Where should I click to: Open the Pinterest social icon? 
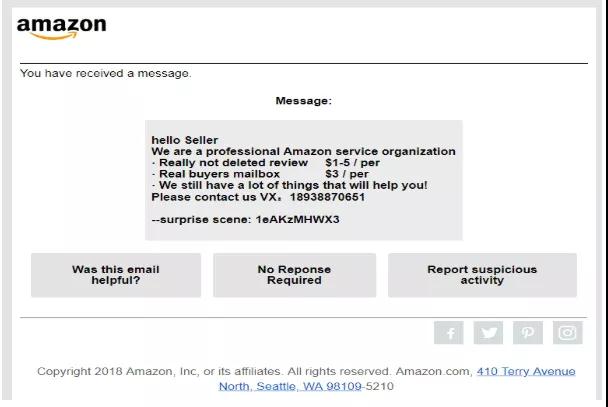pyautogui.click(x=527, y=333)
